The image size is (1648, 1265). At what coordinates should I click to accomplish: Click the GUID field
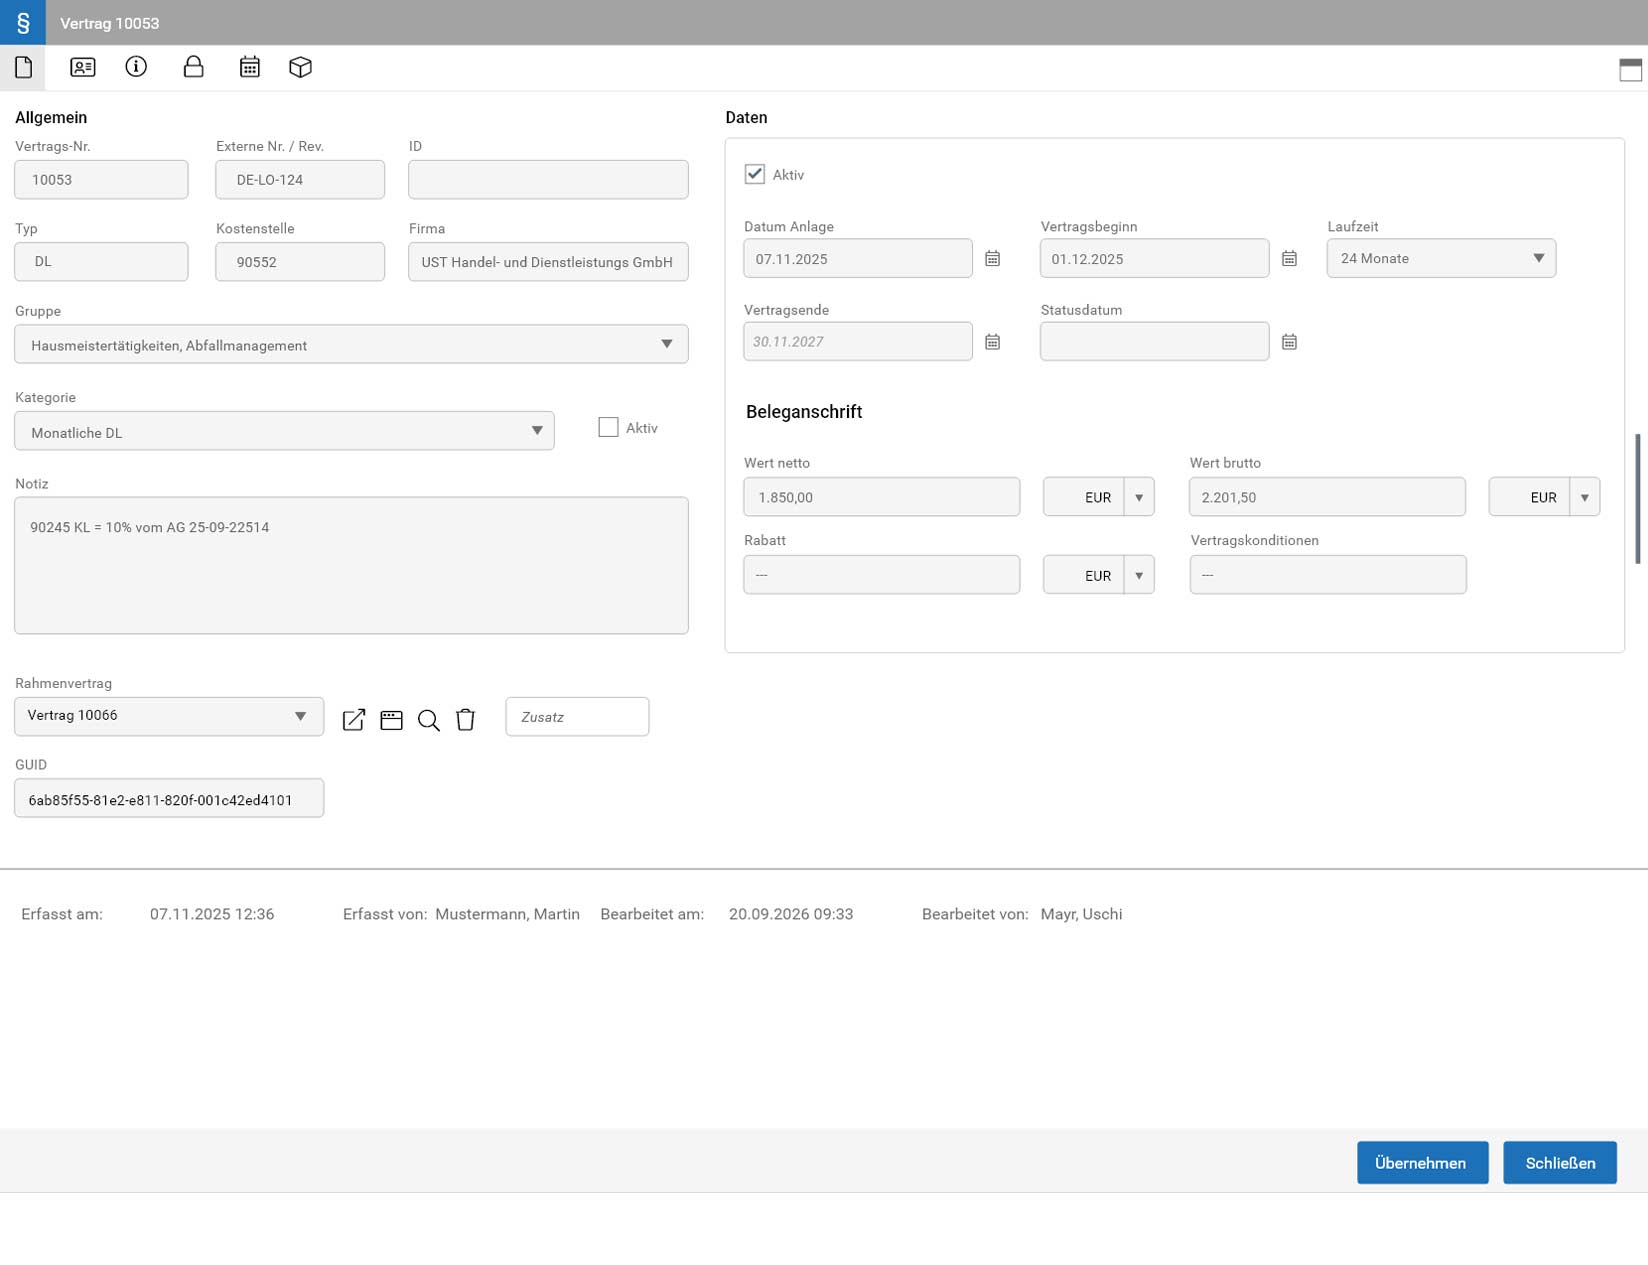pyautogui.click(x=169, y=798)
